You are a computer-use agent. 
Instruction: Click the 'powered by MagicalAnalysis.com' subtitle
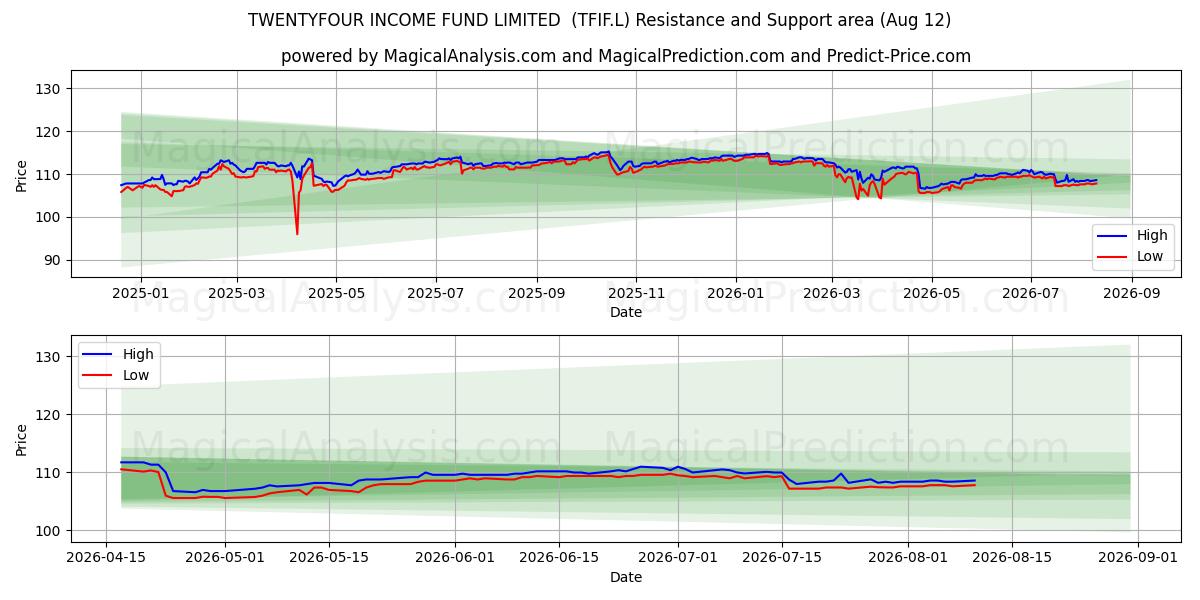coord(625,56)
